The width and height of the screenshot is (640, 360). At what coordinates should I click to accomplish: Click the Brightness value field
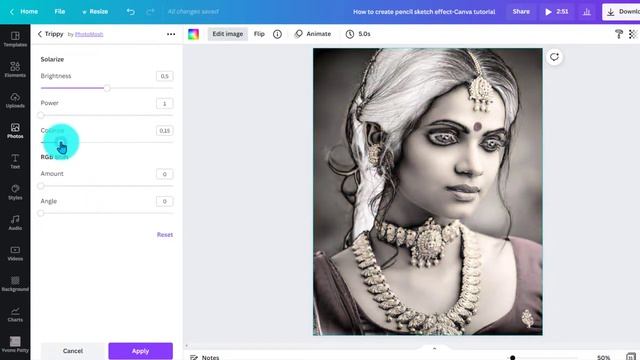164,76
